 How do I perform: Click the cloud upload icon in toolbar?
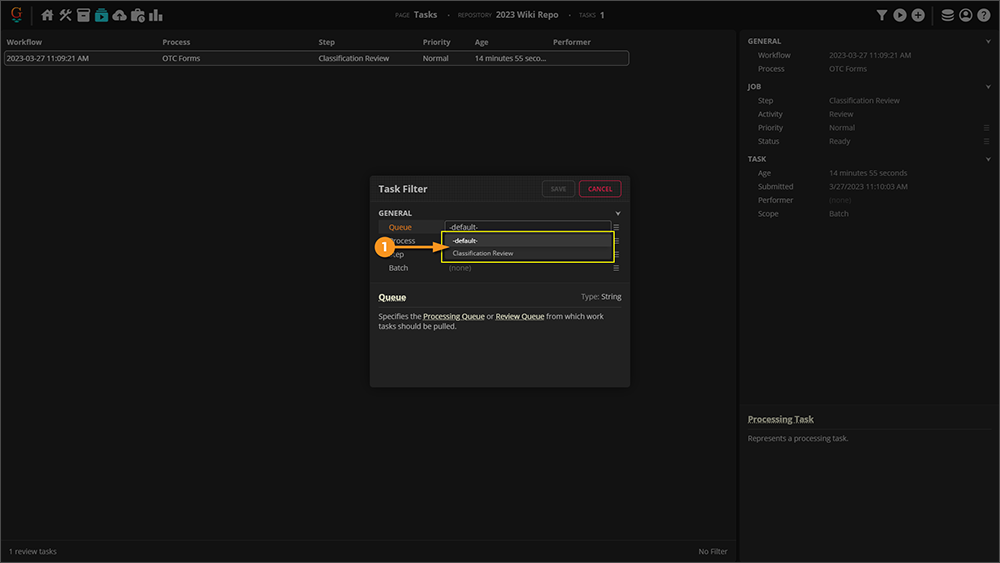point(119,15)
